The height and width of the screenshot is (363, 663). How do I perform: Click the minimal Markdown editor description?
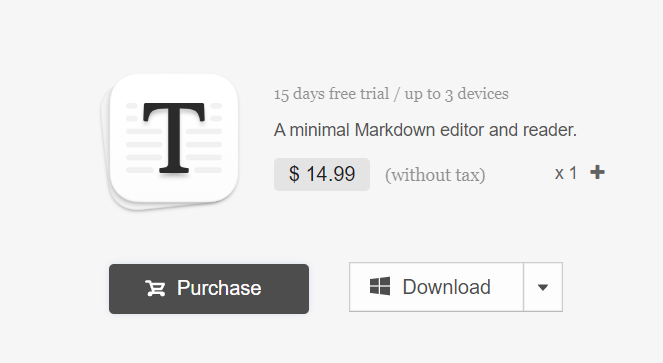[425, 130]
